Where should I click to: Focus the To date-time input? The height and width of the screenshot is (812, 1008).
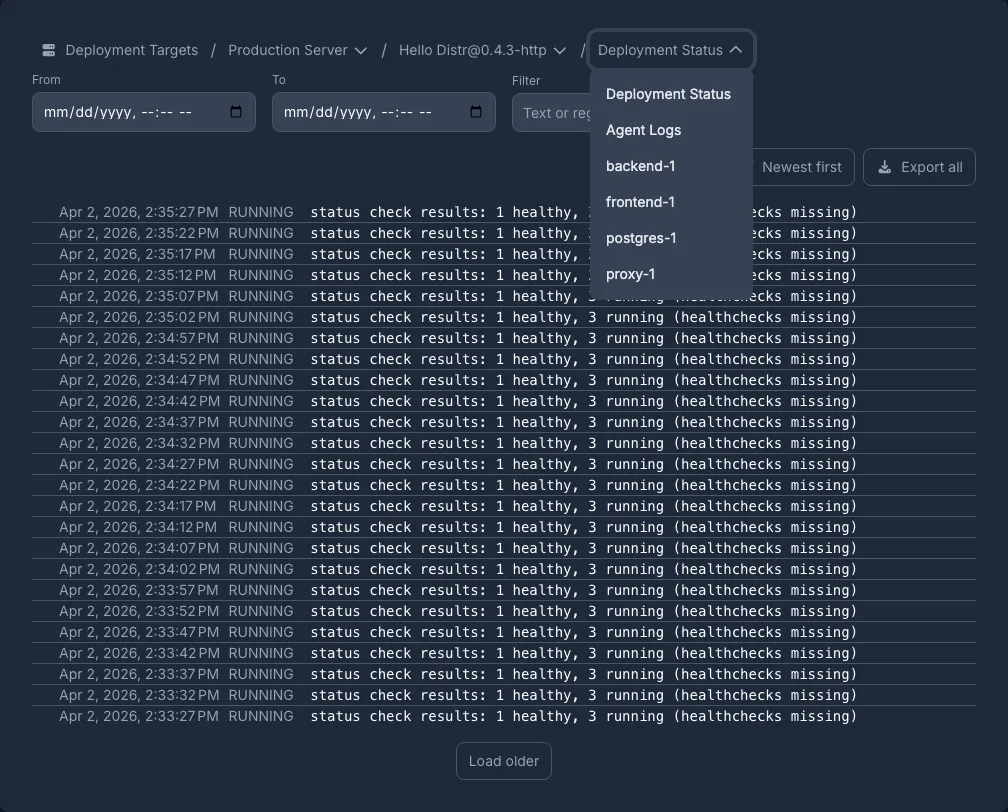point(383,112)
